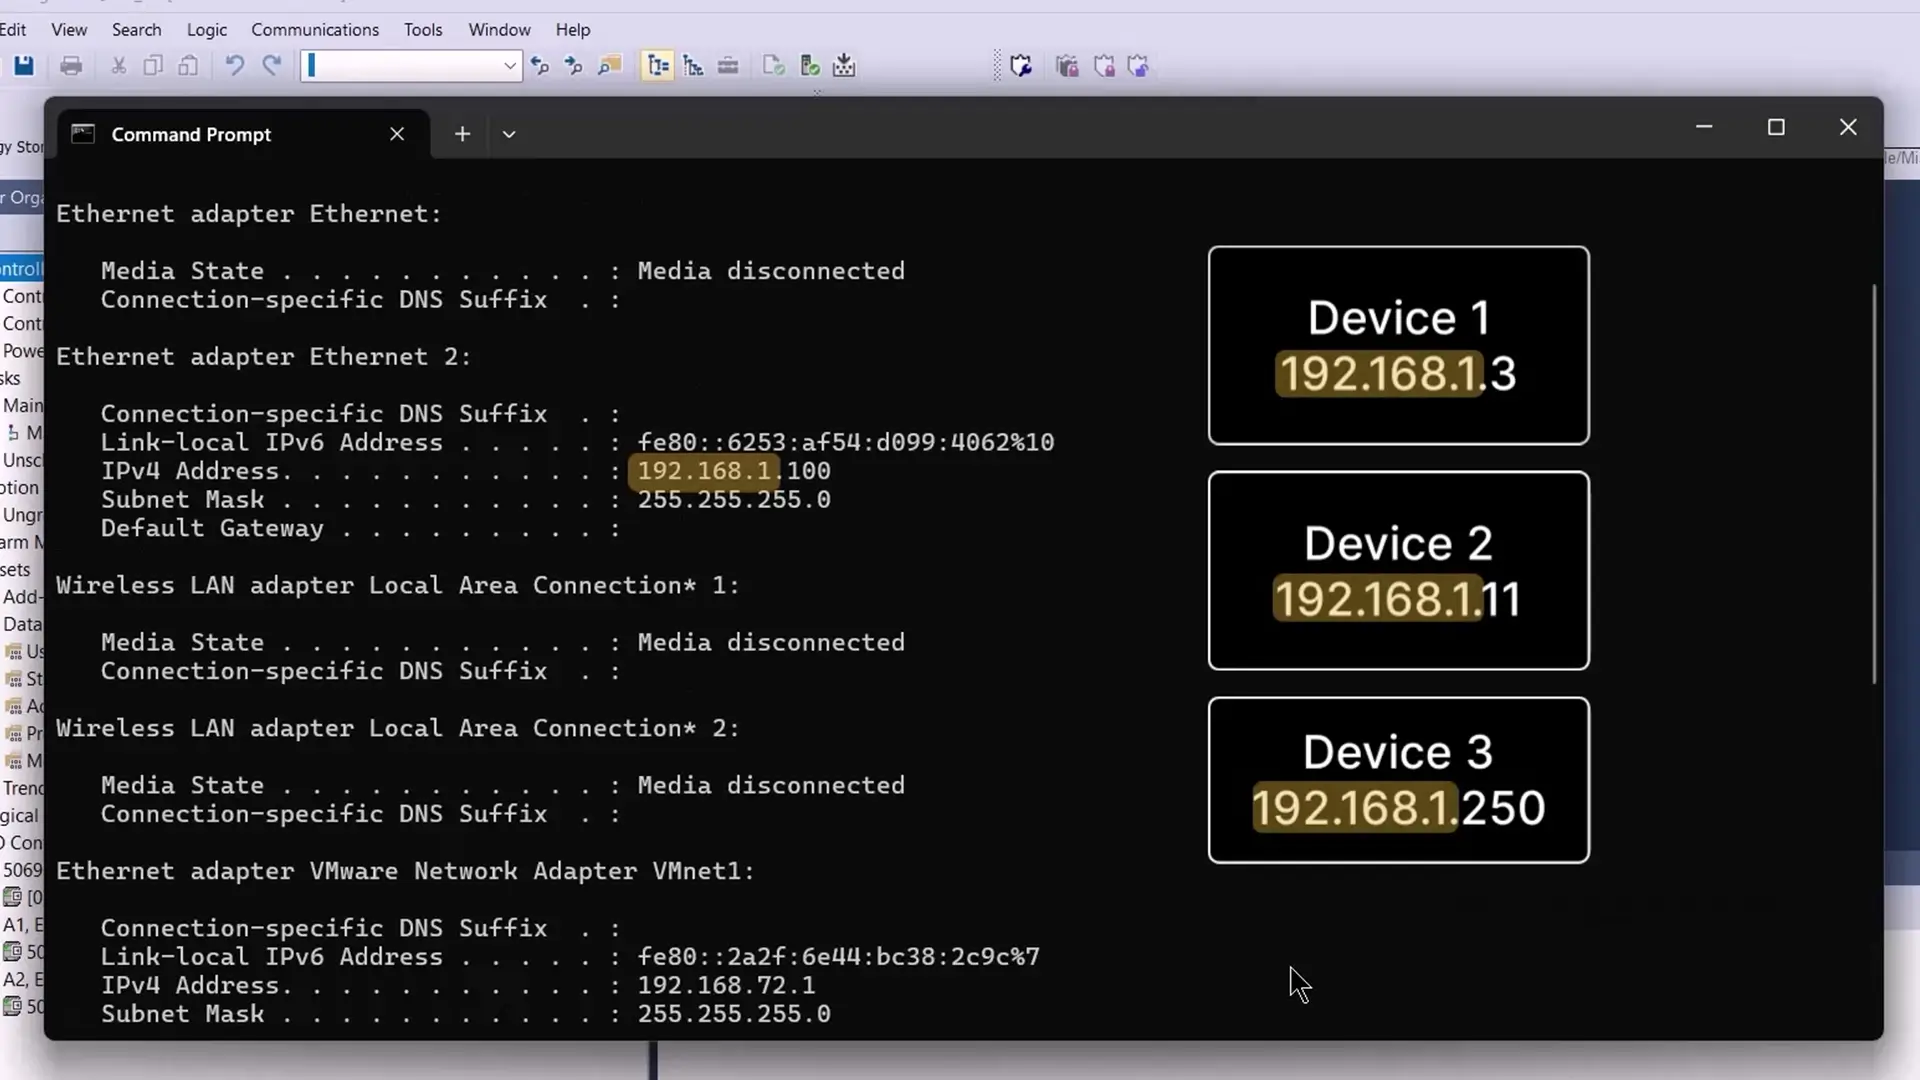Toggle the Controller Organizer panel icon
Image resolution: width=1920 pixels, height=1080 pixels.
657,66
